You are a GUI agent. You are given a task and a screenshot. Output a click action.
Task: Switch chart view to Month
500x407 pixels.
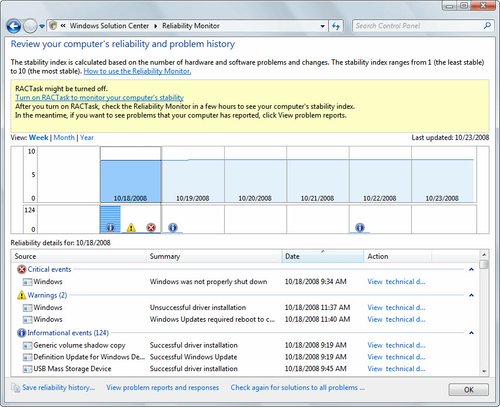64,138
